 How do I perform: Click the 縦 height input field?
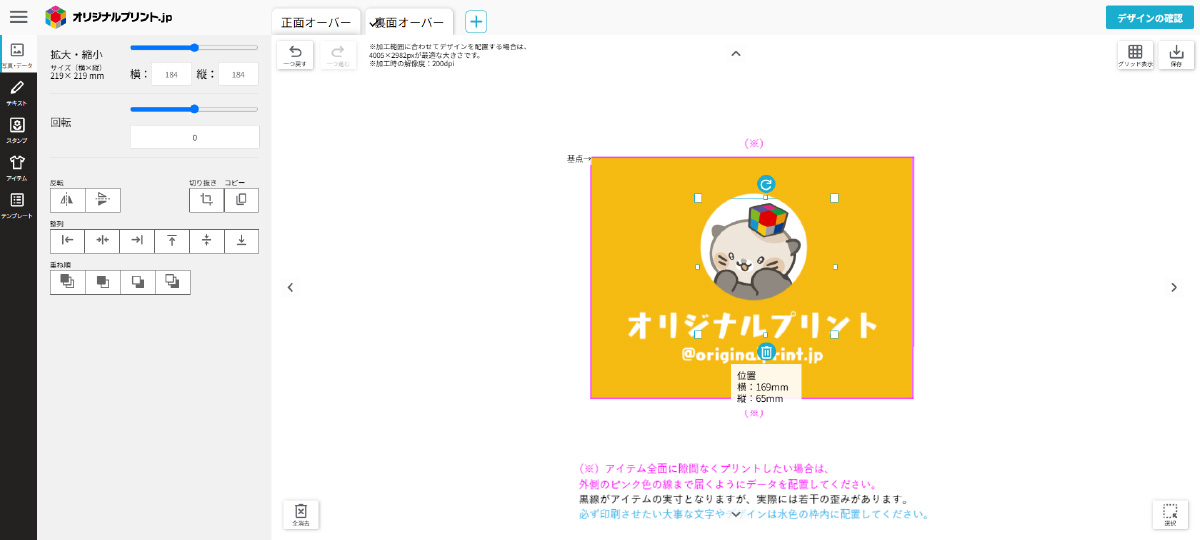point(239,74)
